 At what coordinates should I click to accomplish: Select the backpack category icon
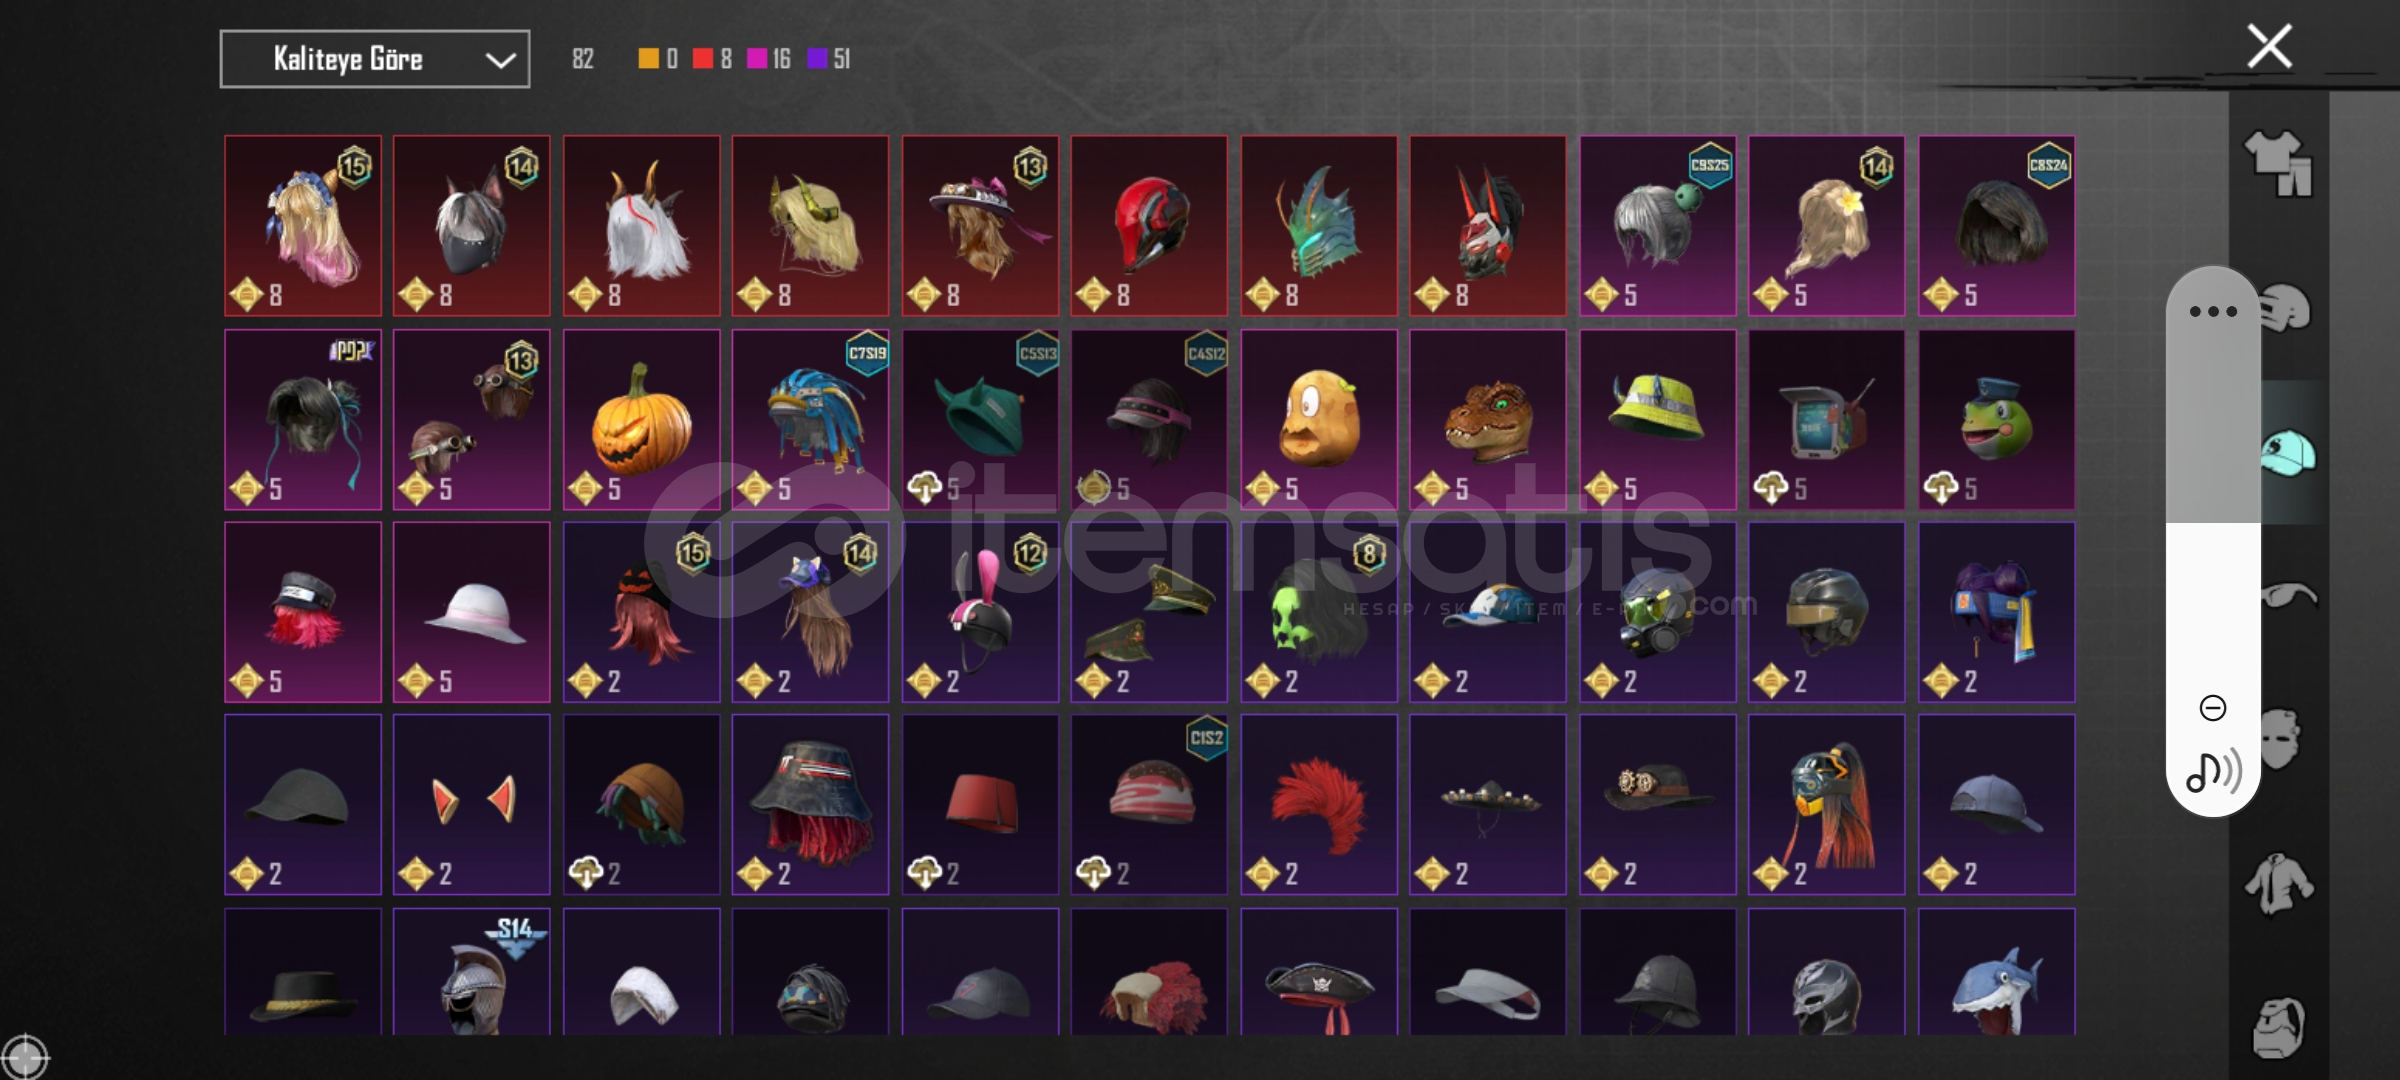click(x=2279, y=1027)
